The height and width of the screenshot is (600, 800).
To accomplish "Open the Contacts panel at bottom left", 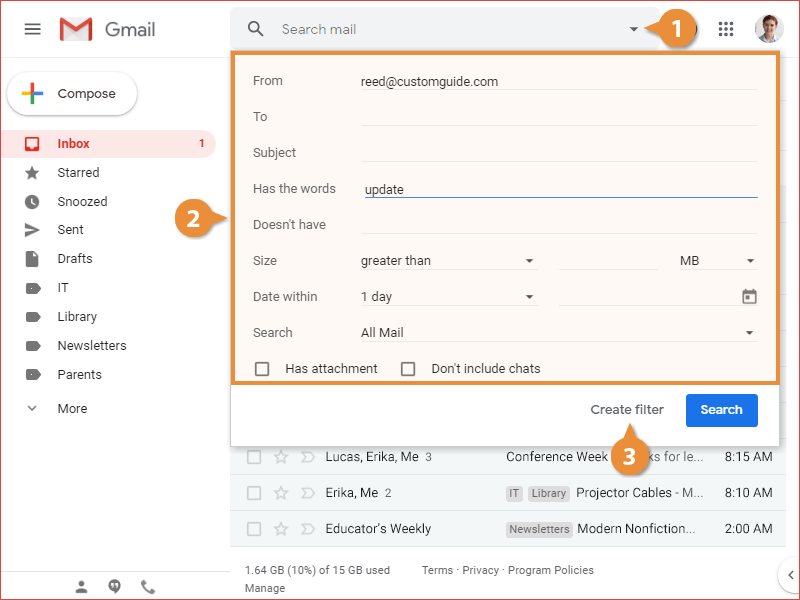I will (81, 586).
